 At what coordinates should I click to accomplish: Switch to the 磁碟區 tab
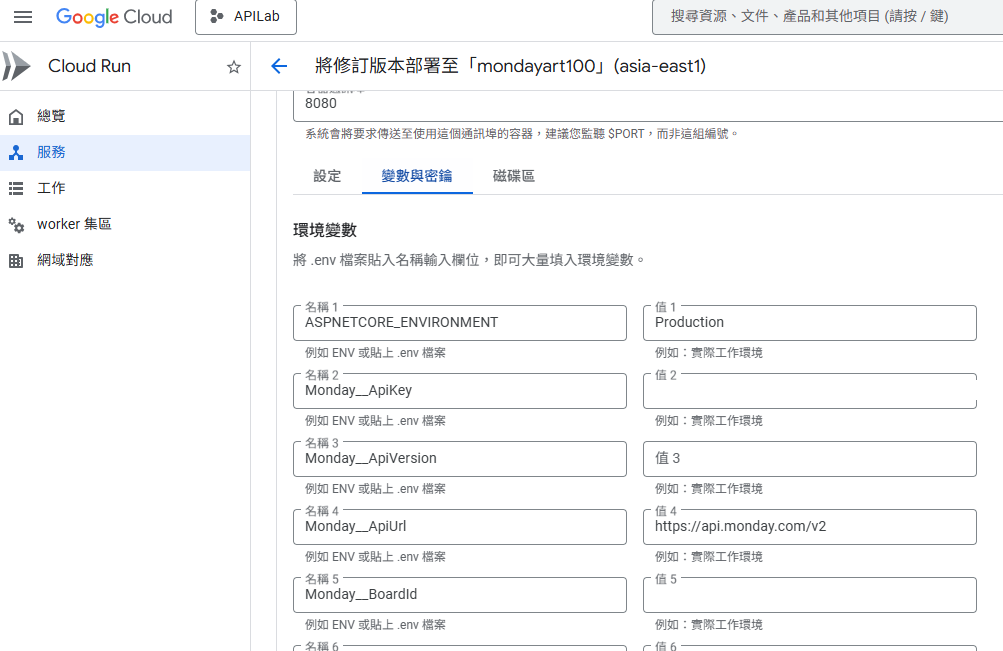coord(514,176)
